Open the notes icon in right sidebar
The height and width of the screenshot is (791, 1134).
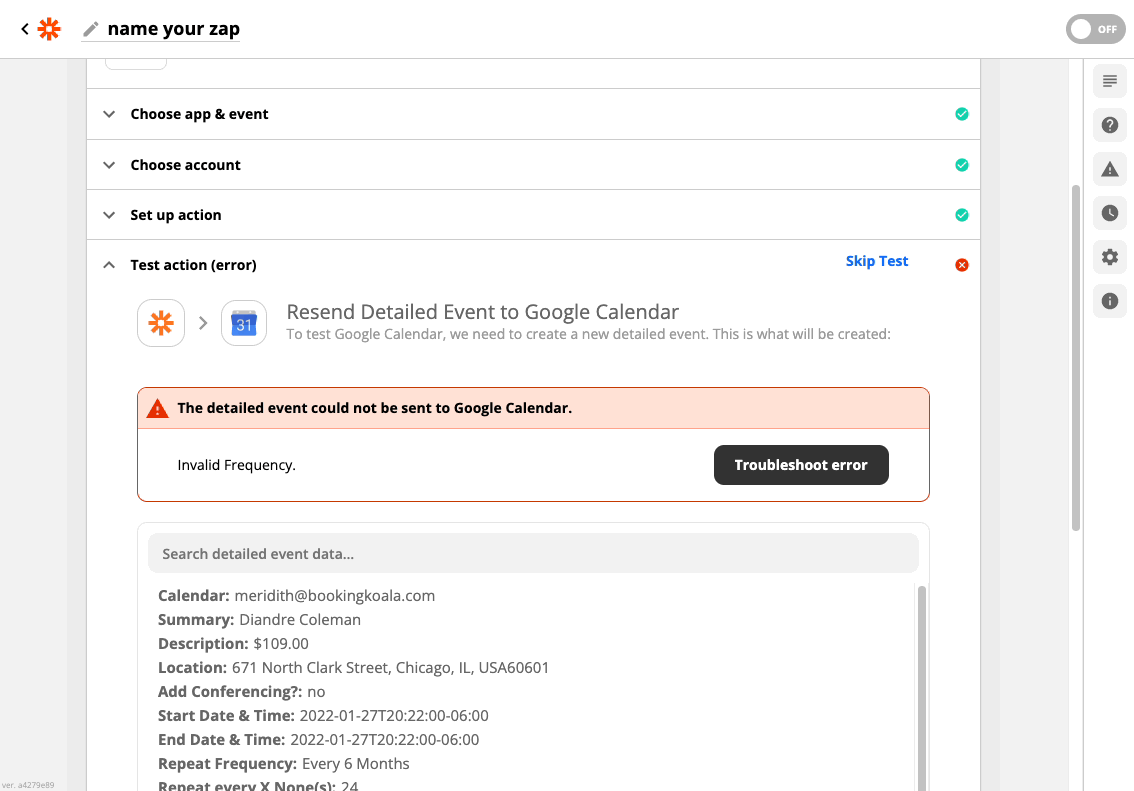(1109, 81)
